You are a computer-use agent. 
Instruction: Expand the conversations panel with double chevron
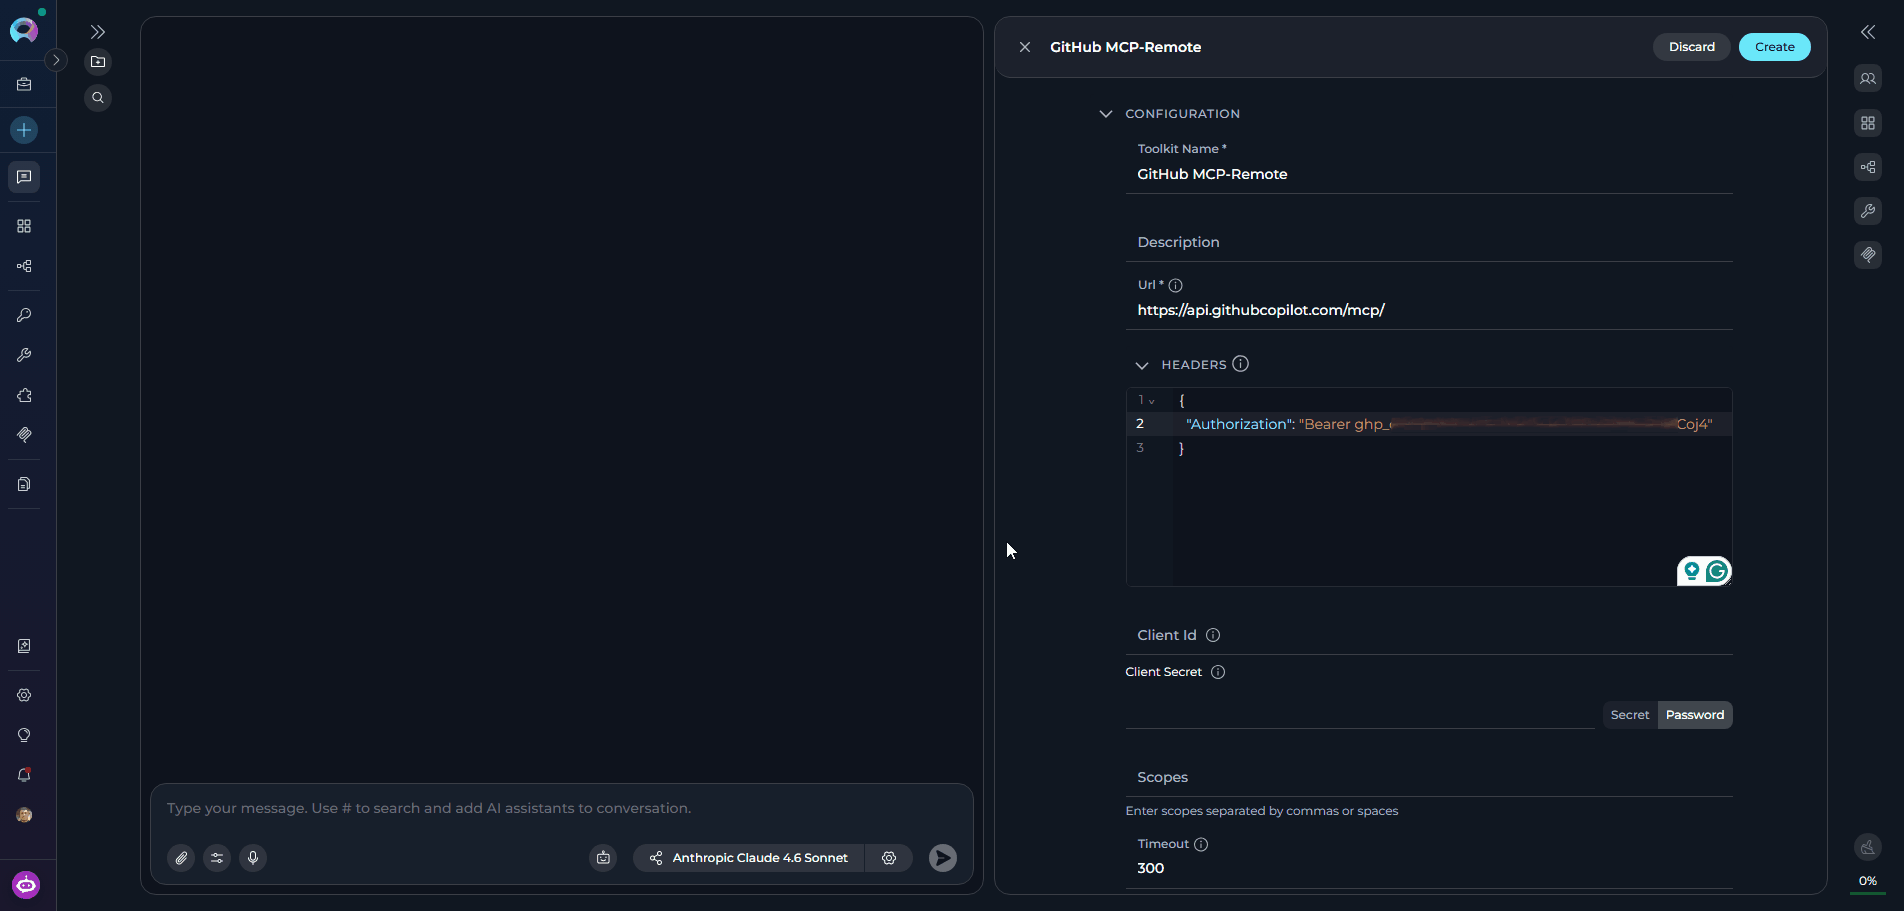[x=98, y=32]
